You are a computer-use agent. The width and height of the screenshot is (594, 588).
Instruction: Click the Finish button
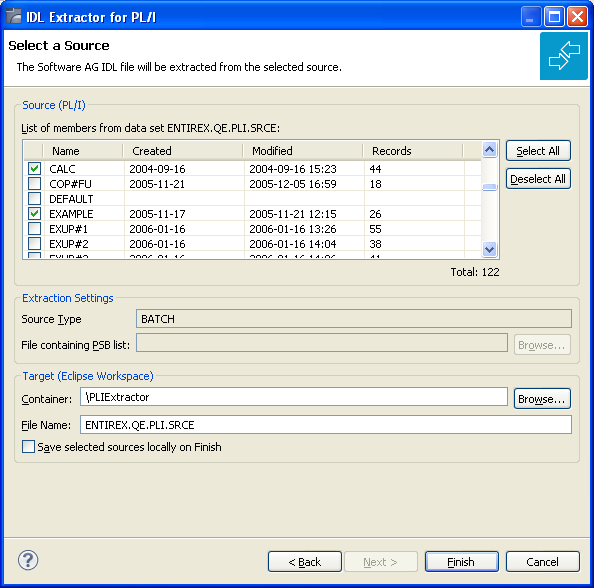(461, 561)
